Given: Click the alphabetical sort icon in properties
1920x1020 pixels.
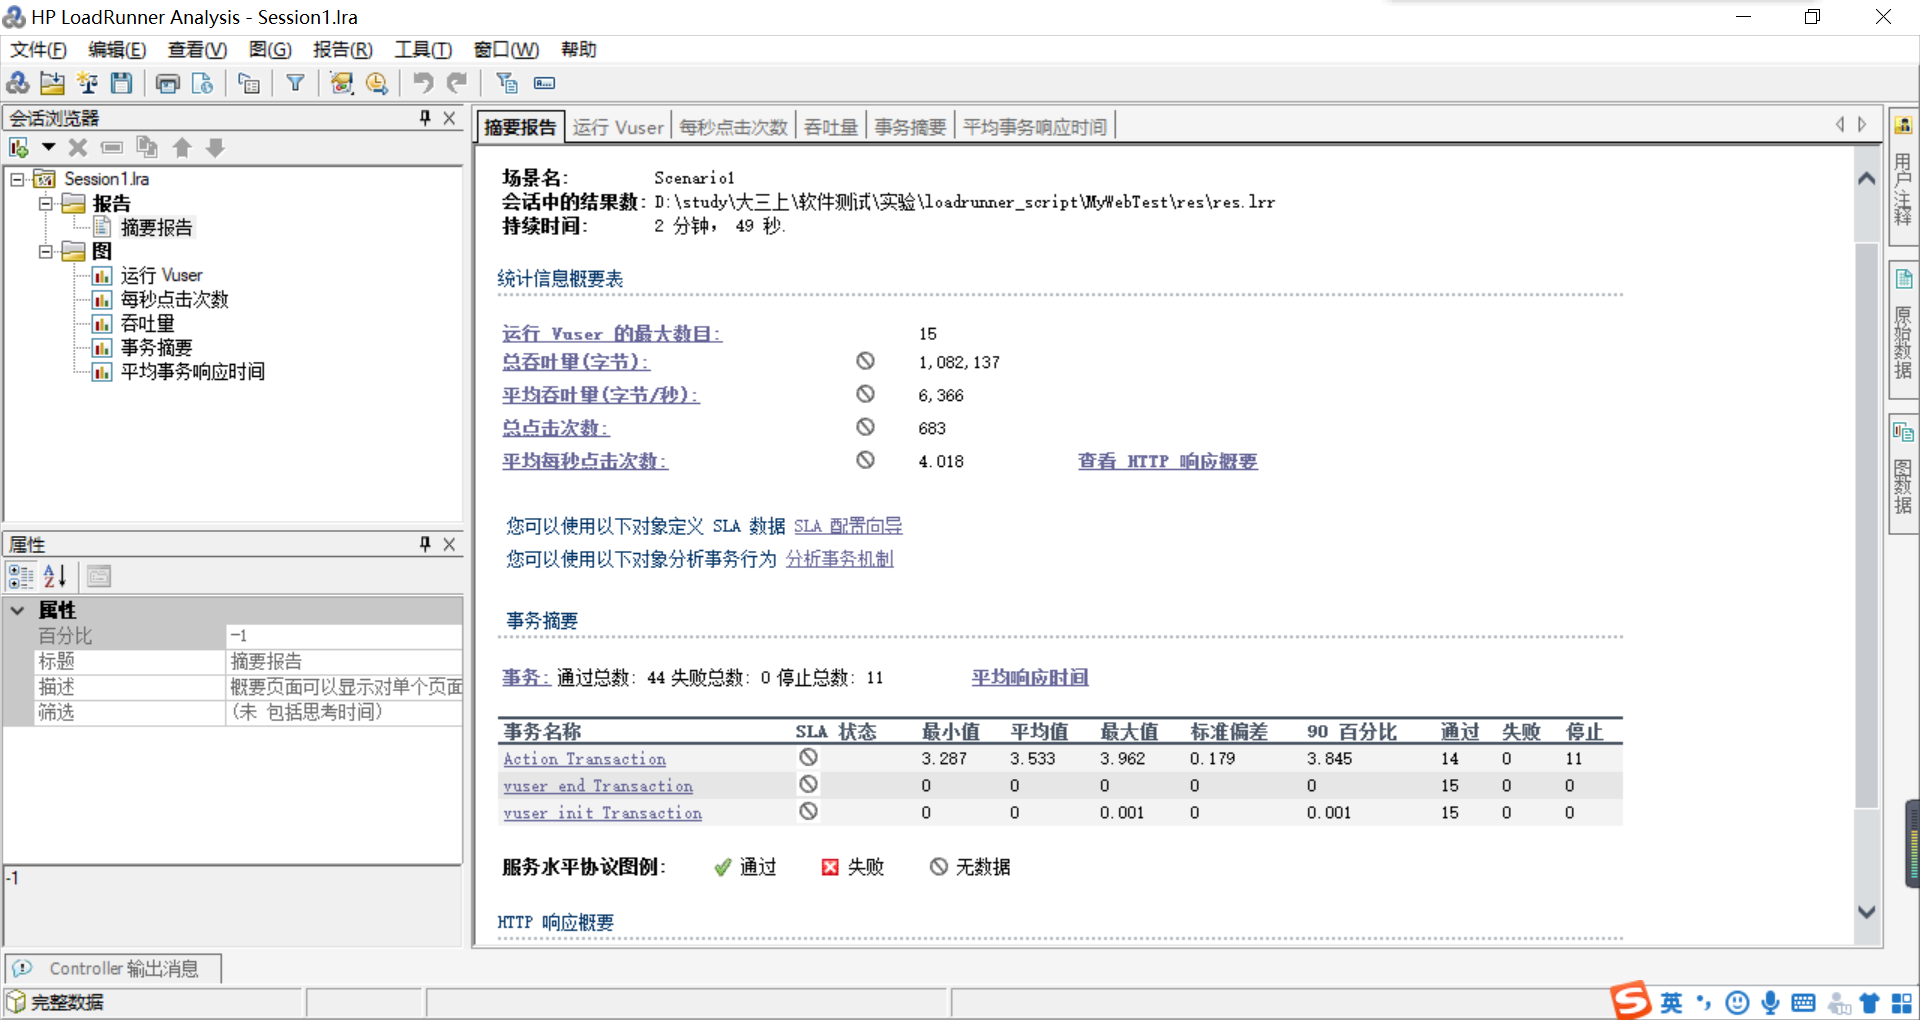Looking at the screenshot, I should tap(54, 576).
